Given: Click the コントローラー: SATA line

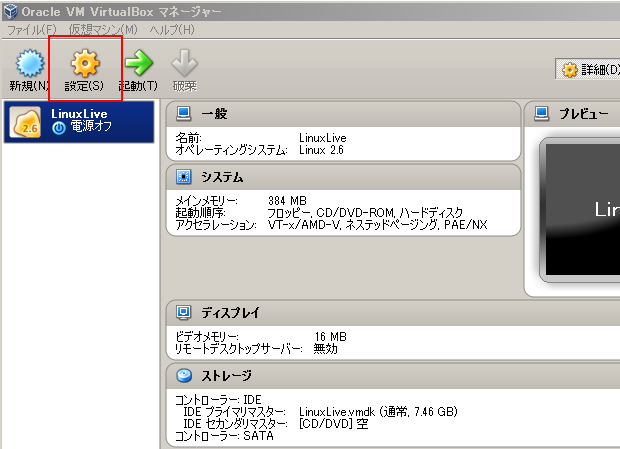Looking at the screenshot, I should point(224,436).
